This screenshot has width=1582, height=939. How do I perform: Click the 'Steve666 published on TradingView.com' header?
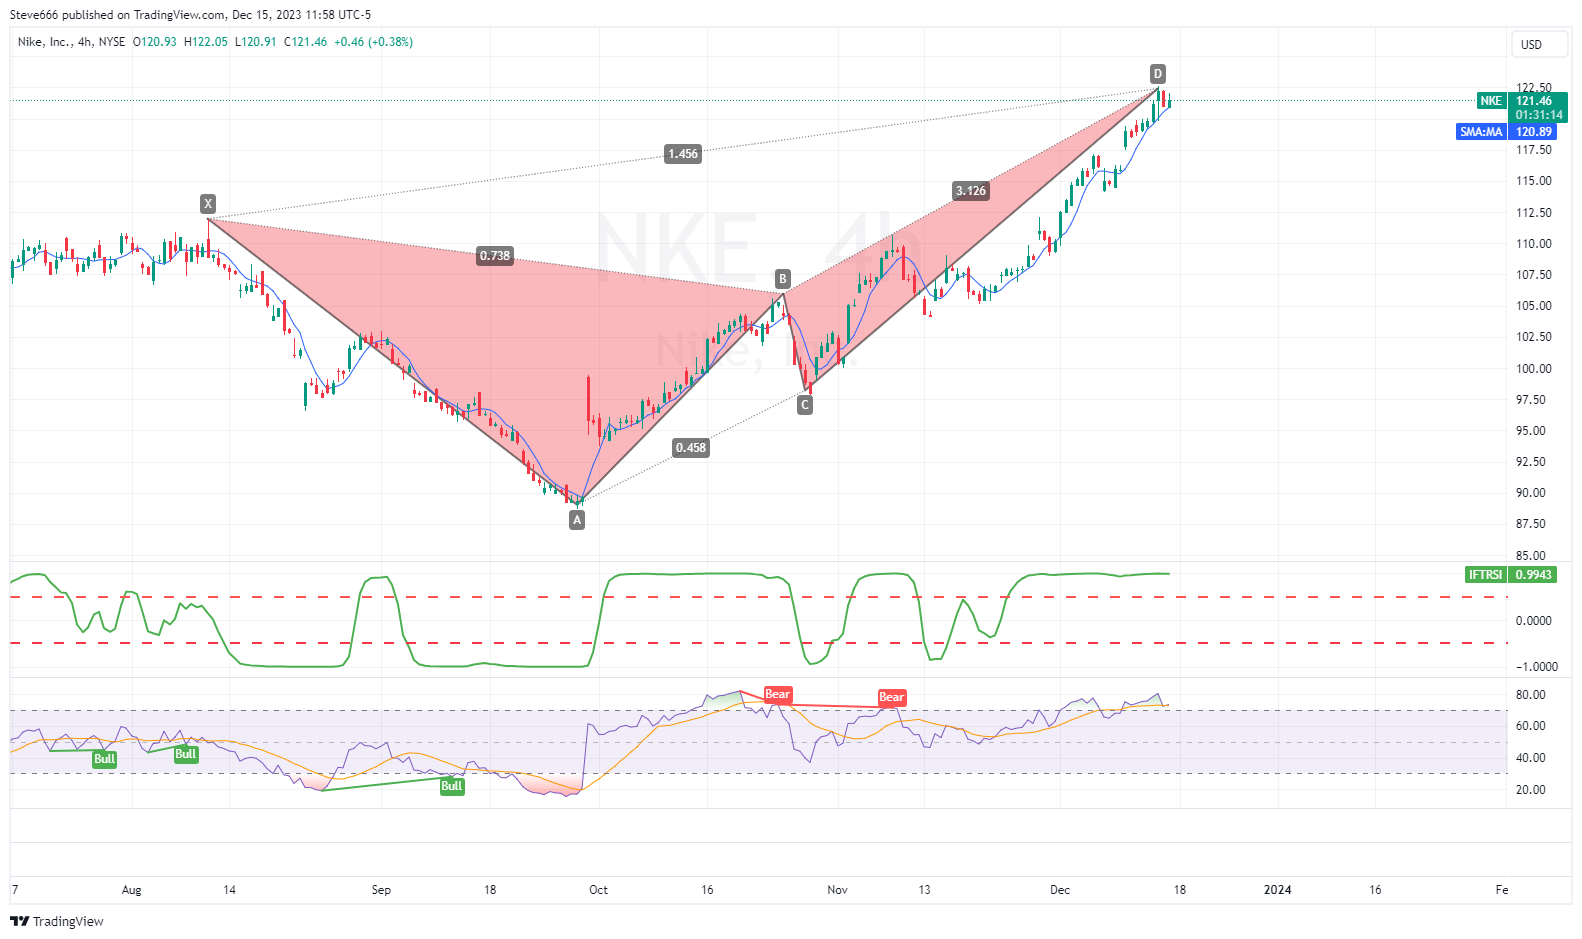click(117, 15)
